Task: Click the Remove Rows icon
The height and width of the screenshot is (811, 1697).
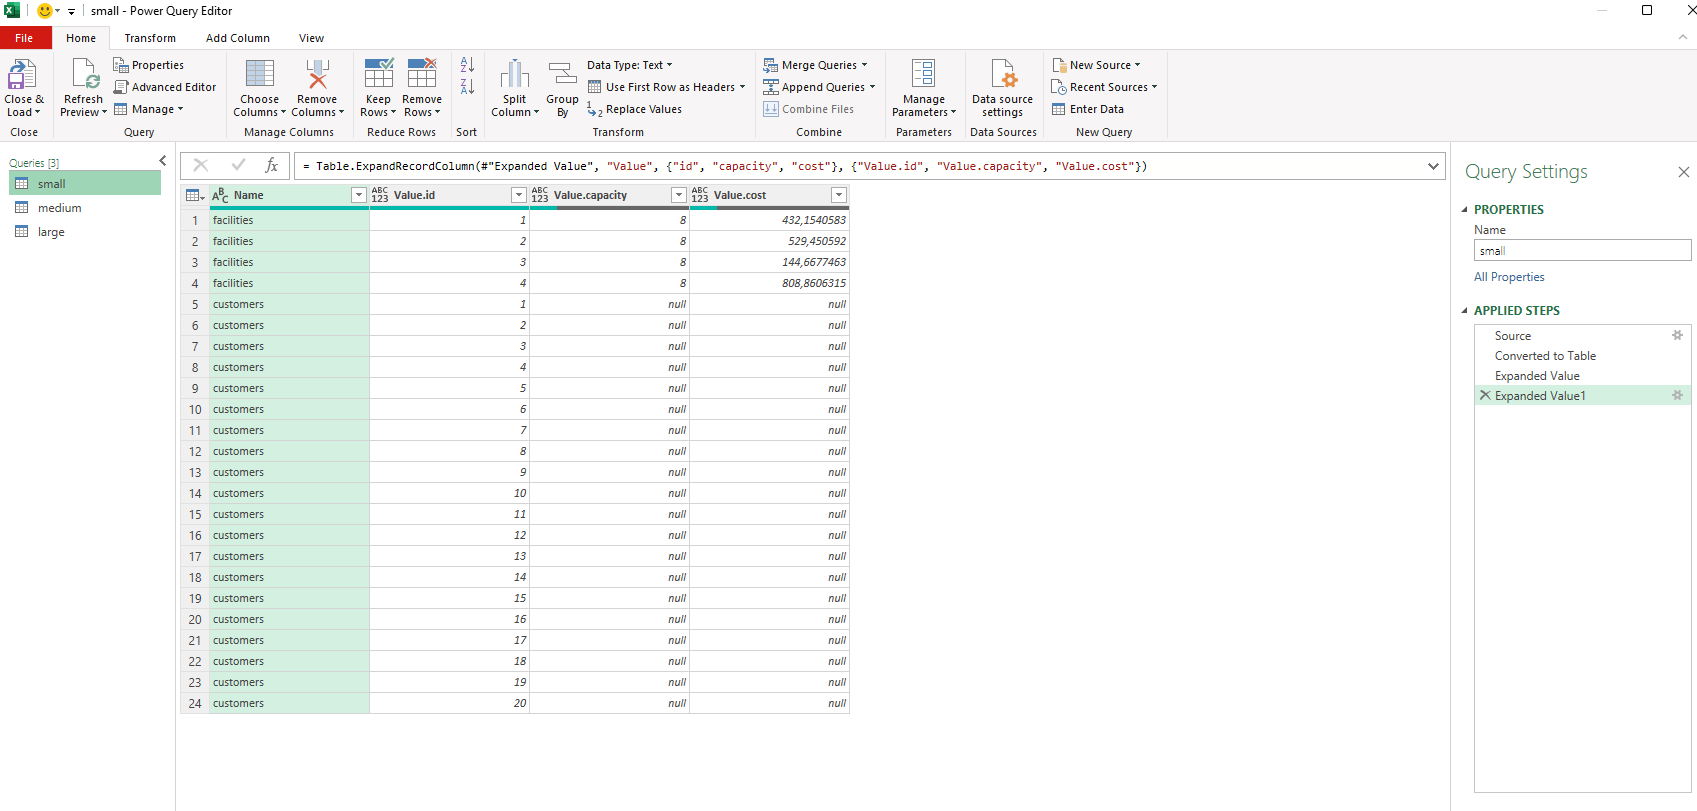Action: click(x=422, y=74)
